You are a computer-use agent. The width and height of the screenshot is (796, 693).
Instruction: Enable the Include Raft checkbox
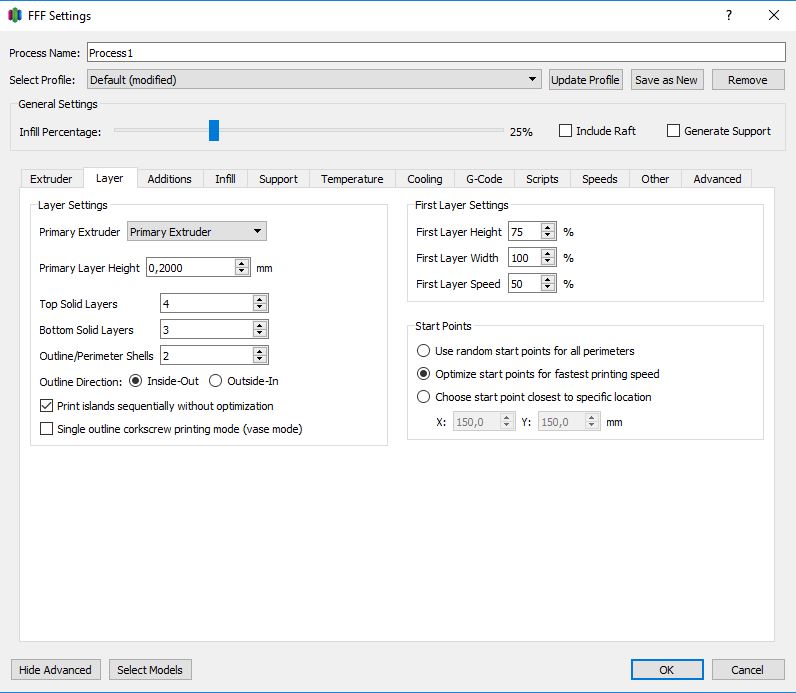pyautogui.click(x=565, y=130)
